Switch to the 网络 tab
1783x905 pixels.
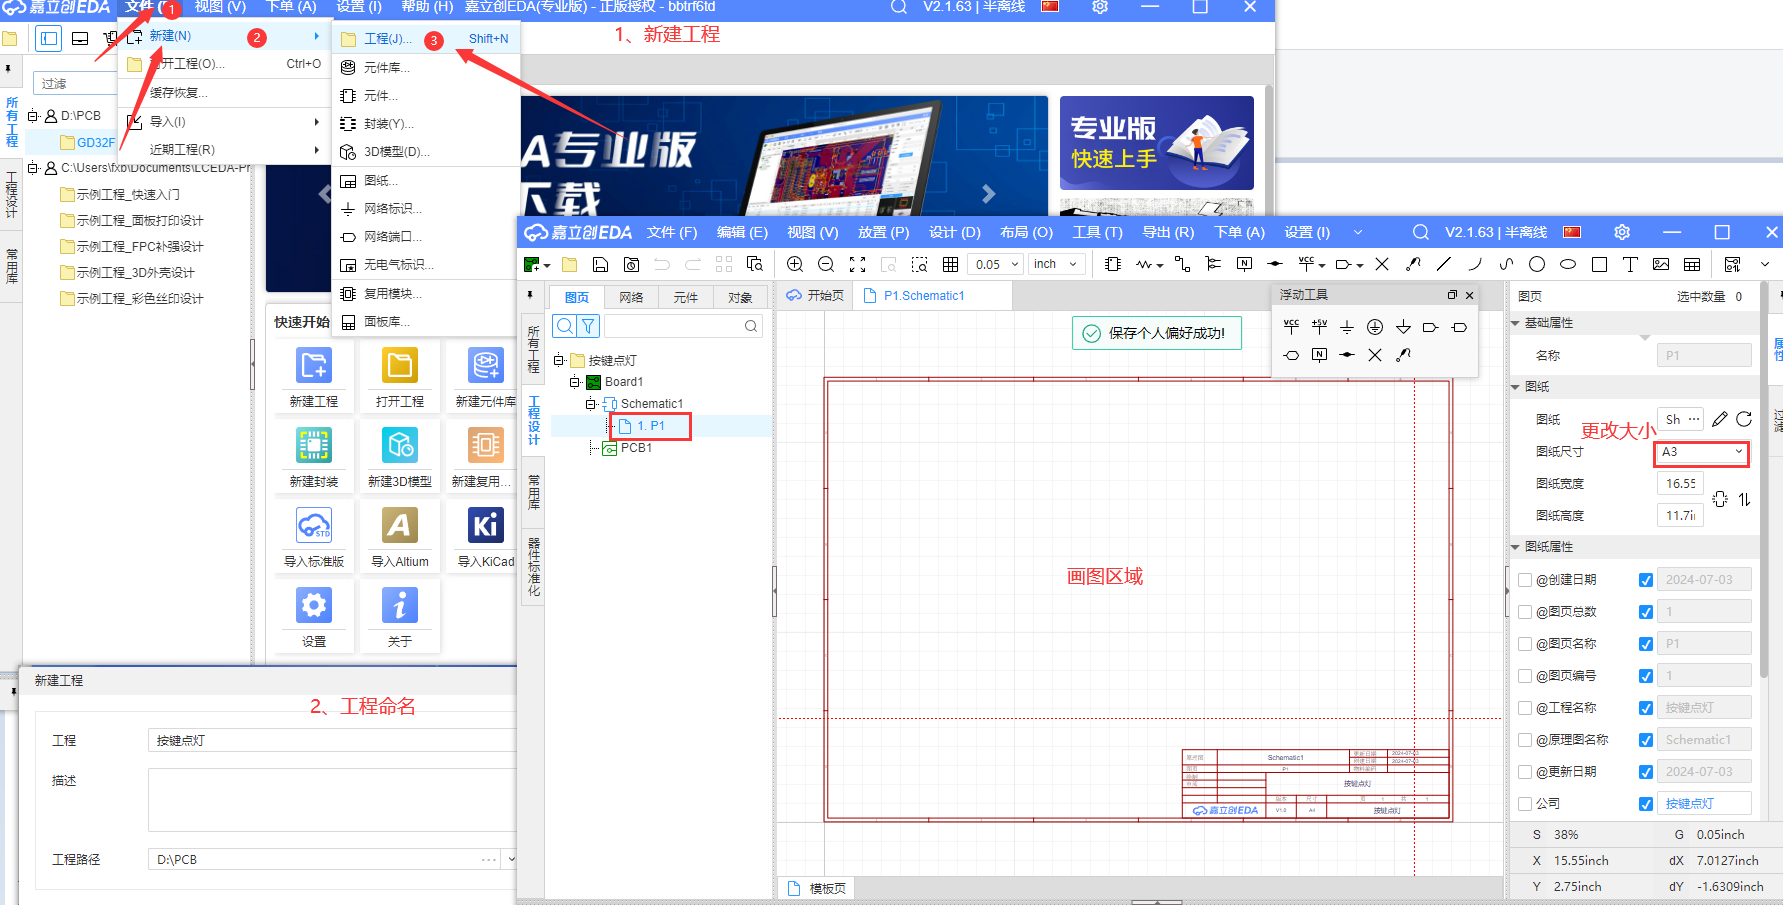(x=631, y=297)
